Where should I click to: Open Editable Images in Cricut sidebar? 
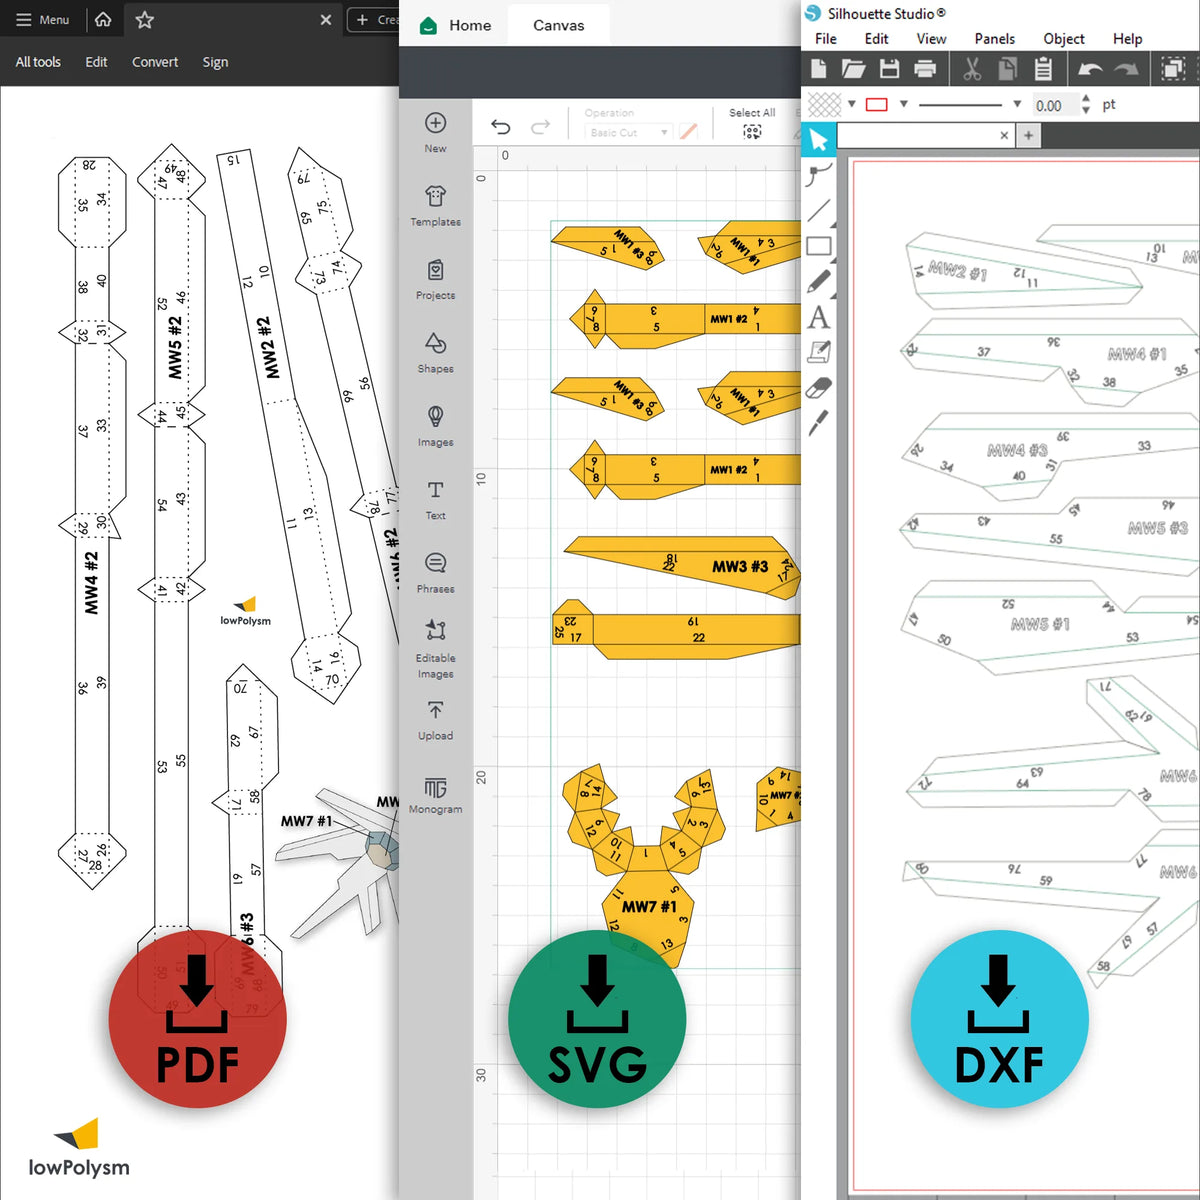(435, 648)
